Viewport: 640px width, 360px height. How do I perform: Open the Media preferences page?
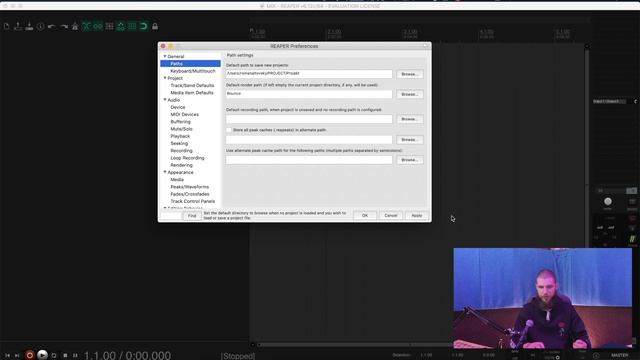click(177, 180)
